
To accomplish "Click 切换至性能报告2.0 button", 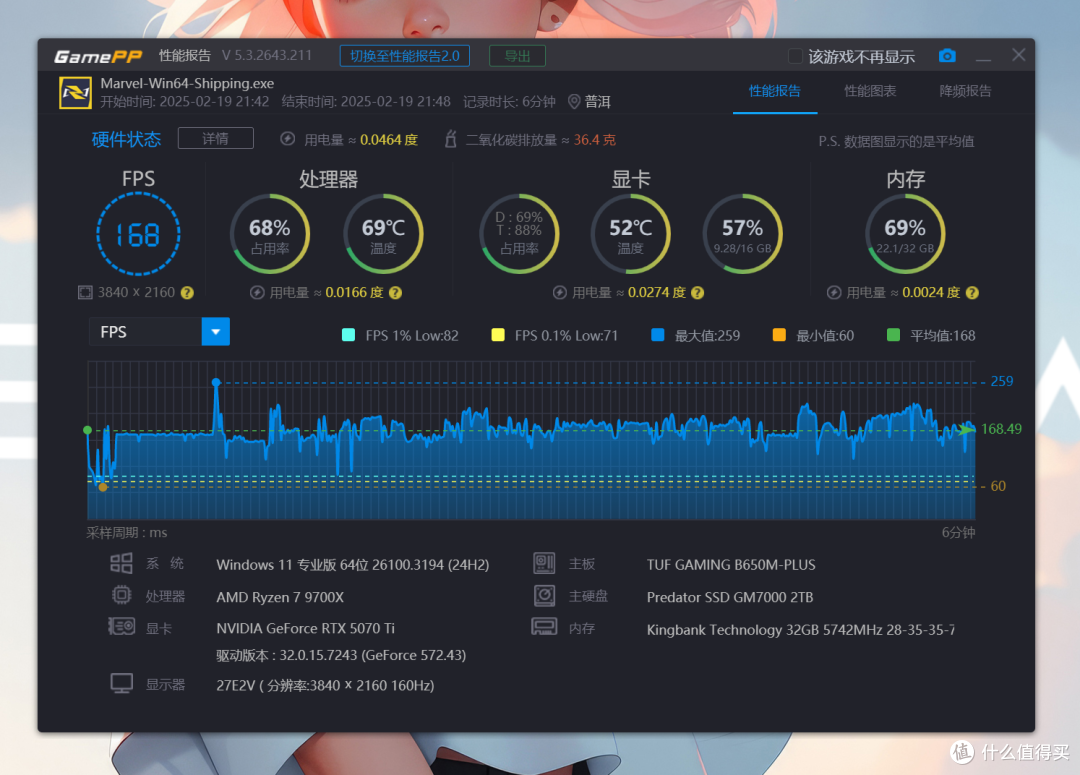I will tap(405, 56).
